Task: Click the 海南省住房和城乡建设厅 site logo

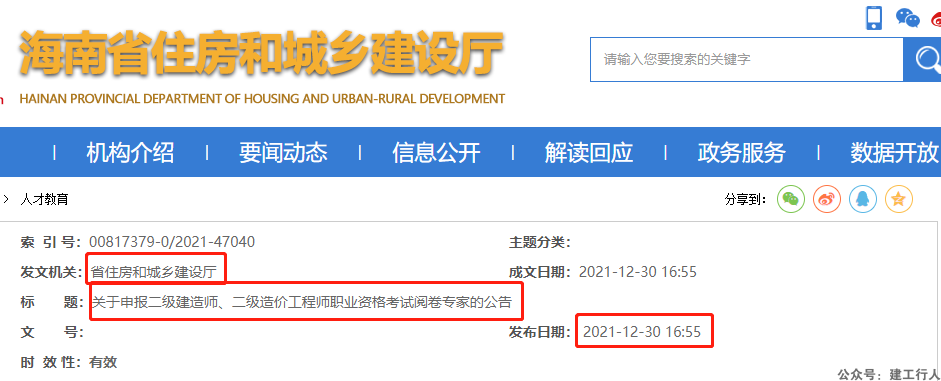Action: (262, 52)
